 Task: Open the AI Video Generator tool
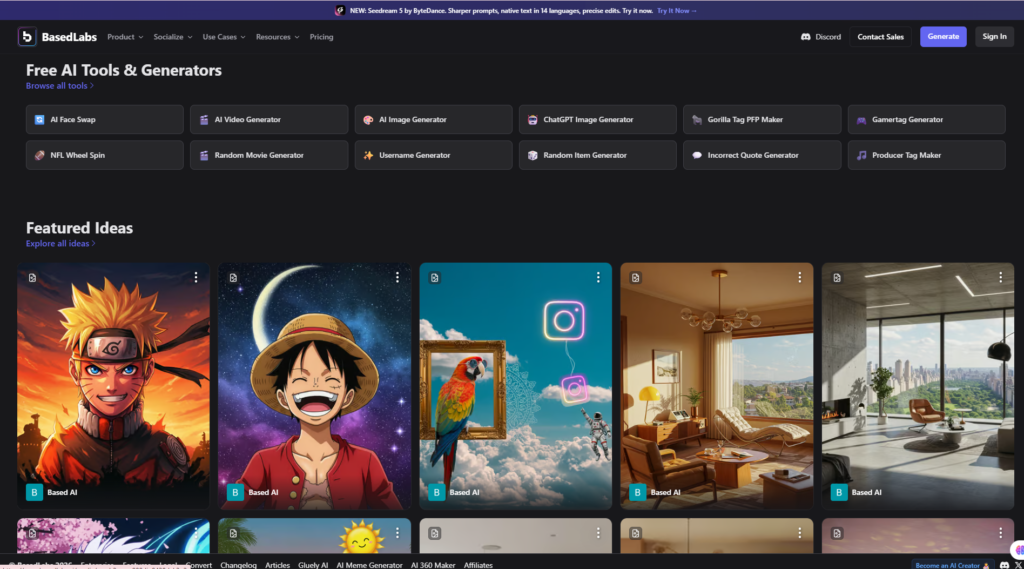click(x=269, y=120)
